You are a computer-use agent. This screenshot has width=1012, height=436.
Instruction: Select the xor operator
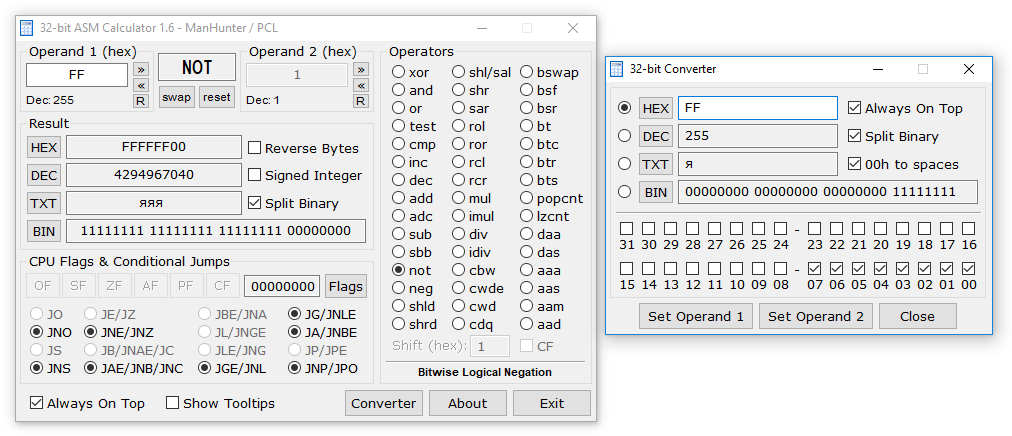point(399,72)
